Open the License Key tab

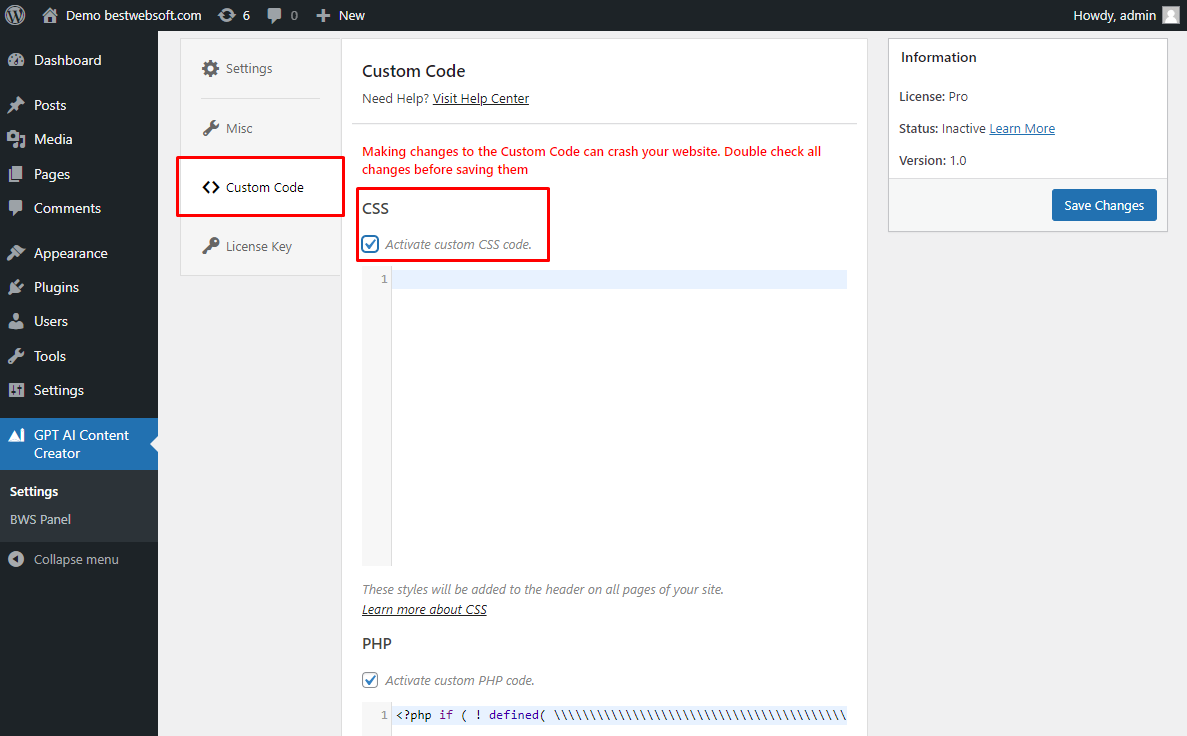(260, 246)
